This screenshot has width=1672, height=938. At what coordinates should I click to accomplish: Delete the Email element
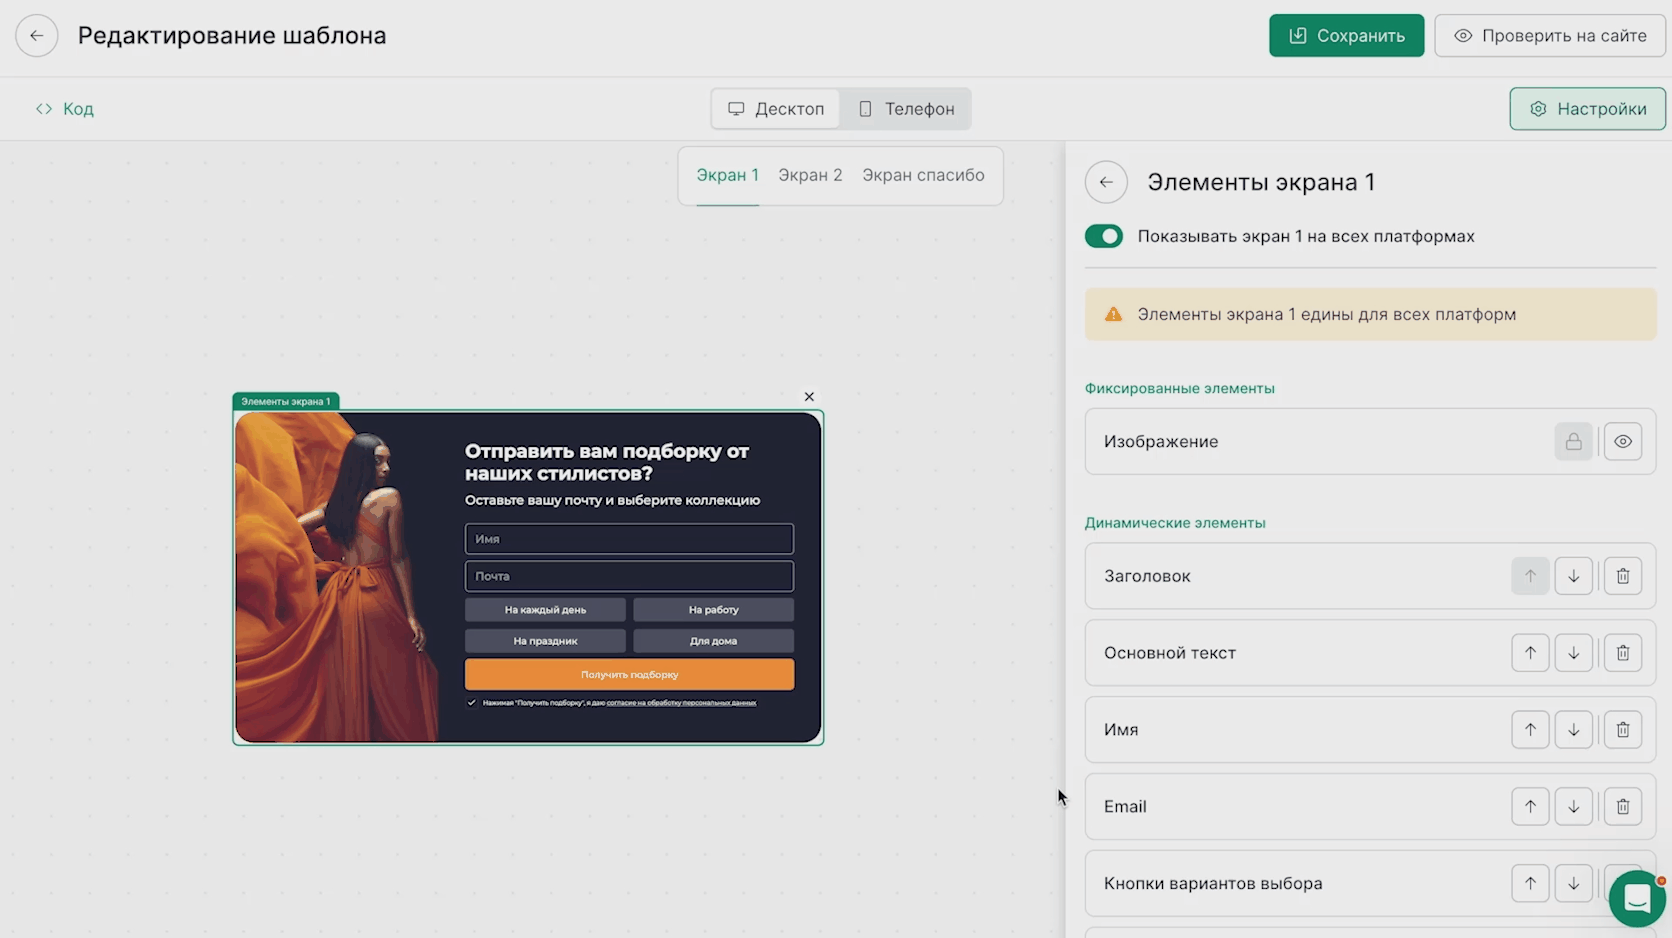[1623, 806]
